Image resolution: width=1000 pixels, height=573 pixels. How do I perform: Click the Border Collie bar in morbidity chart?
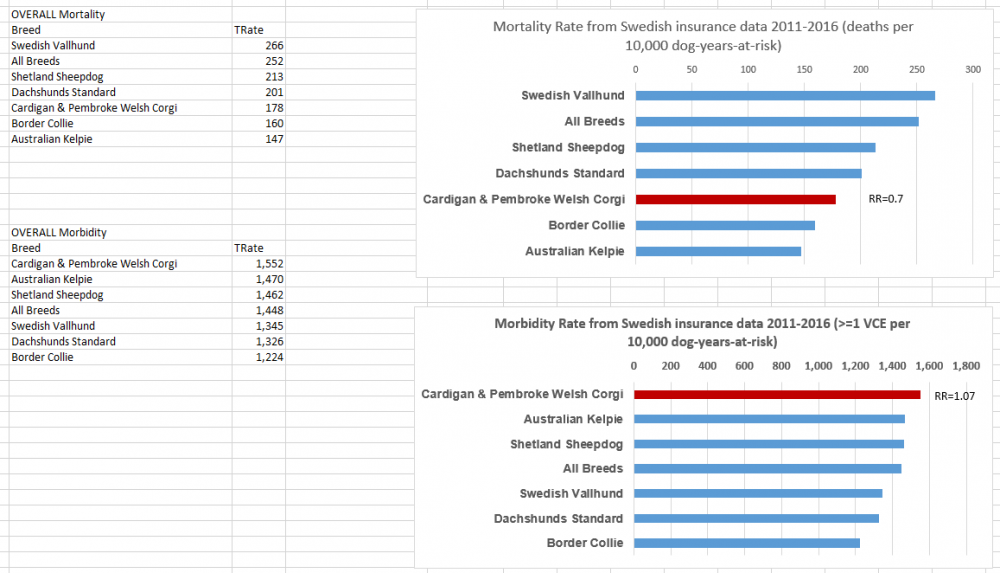coord(747,543)
